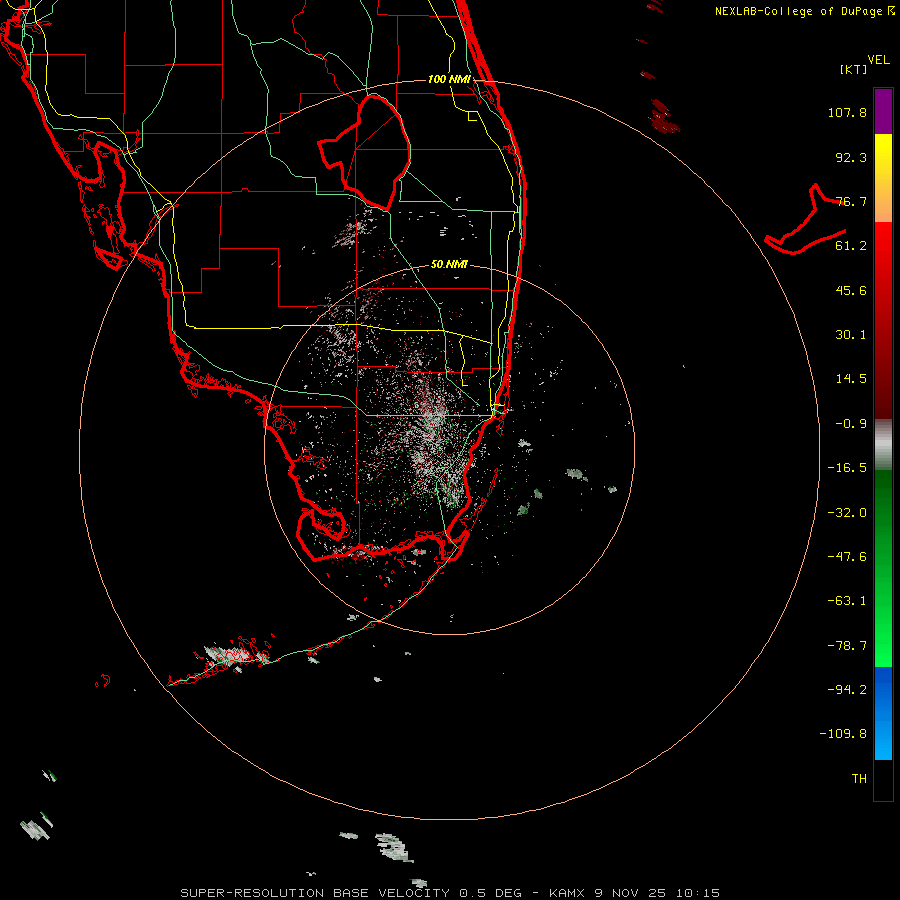Click the 10:15 timestamp in the caption
The image size is (900, 900).
(698, 893)
